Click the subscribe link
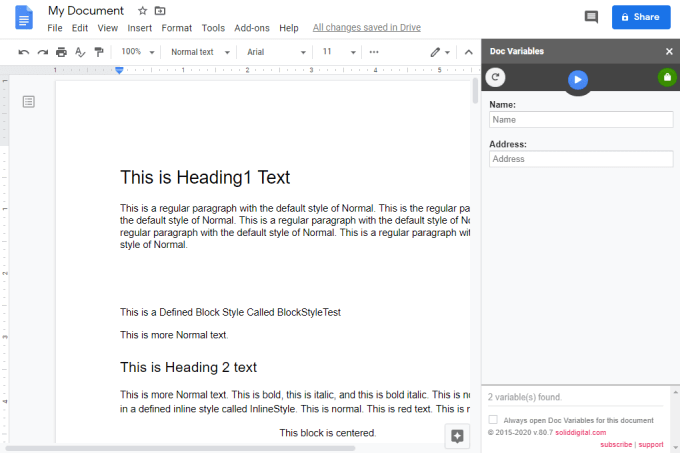The width and height of the screenshot is (680, 453). (x=616, y=445)
